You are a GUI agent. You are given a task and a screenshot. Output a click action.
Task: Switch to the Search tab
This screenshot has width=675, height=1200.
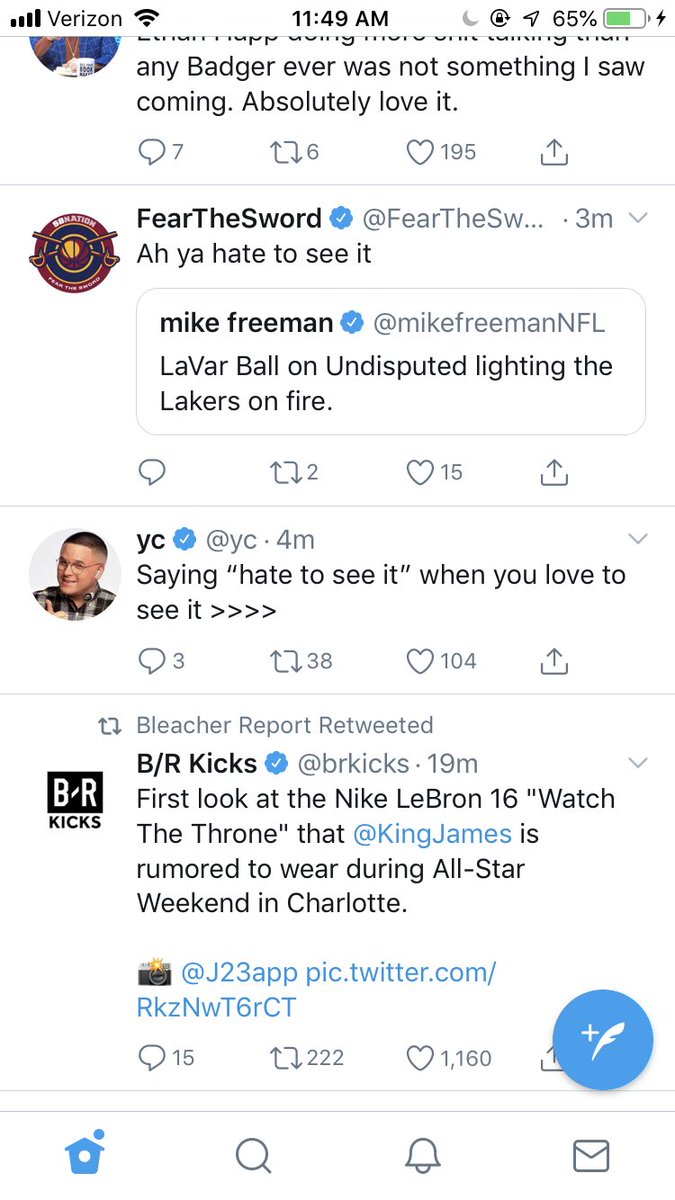tap(253, 1156)
